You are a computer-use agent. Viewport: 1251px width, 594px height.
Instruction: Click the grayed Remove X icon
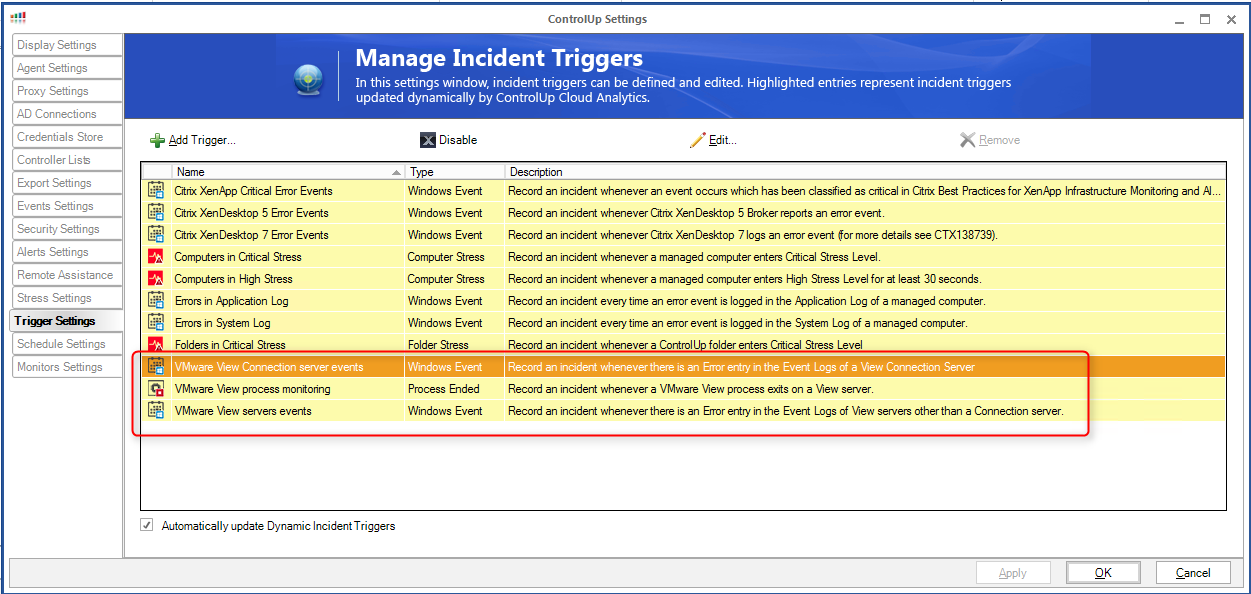pyautogui.click(x=967, y=140)
